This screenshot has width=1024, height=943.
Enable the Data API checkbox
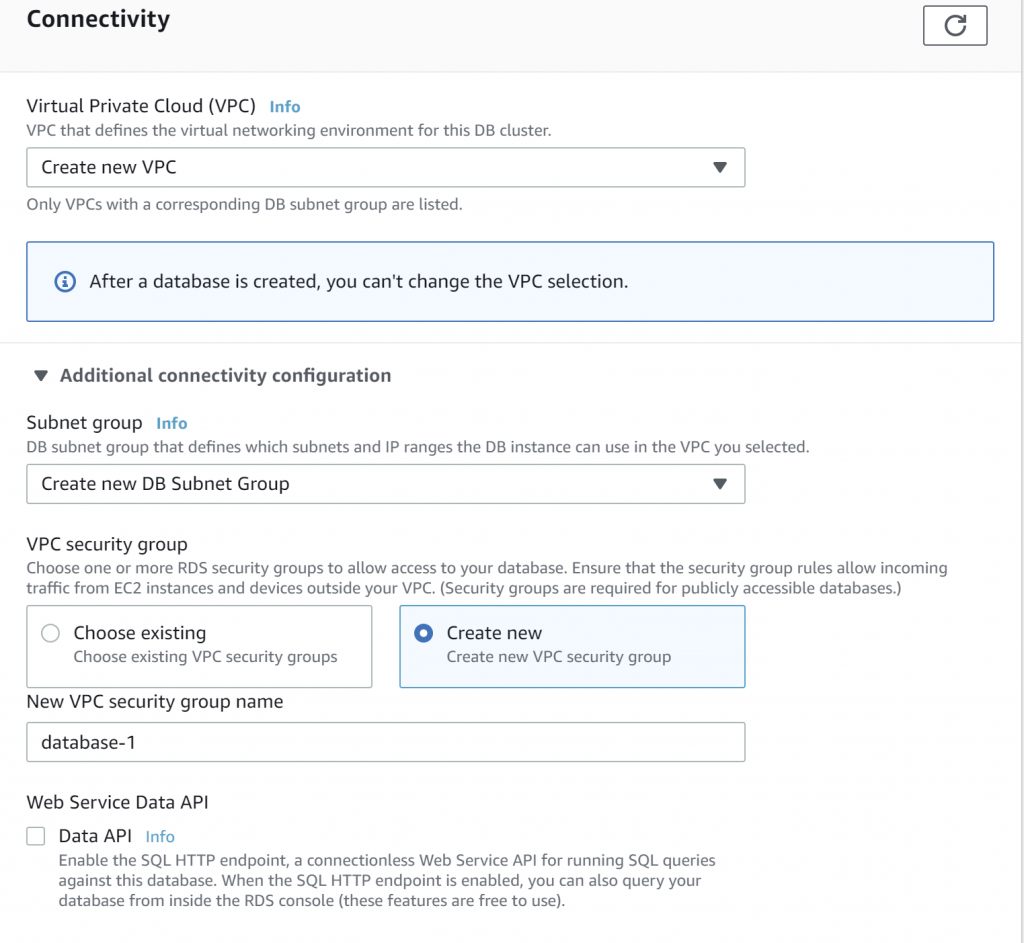(36, 836)
